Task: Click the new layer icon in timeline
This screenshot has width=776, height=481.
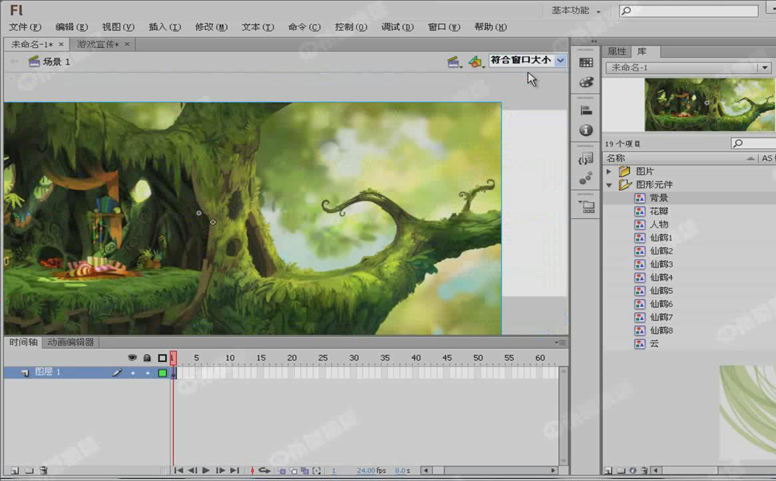Action: (x=13, y=470)
